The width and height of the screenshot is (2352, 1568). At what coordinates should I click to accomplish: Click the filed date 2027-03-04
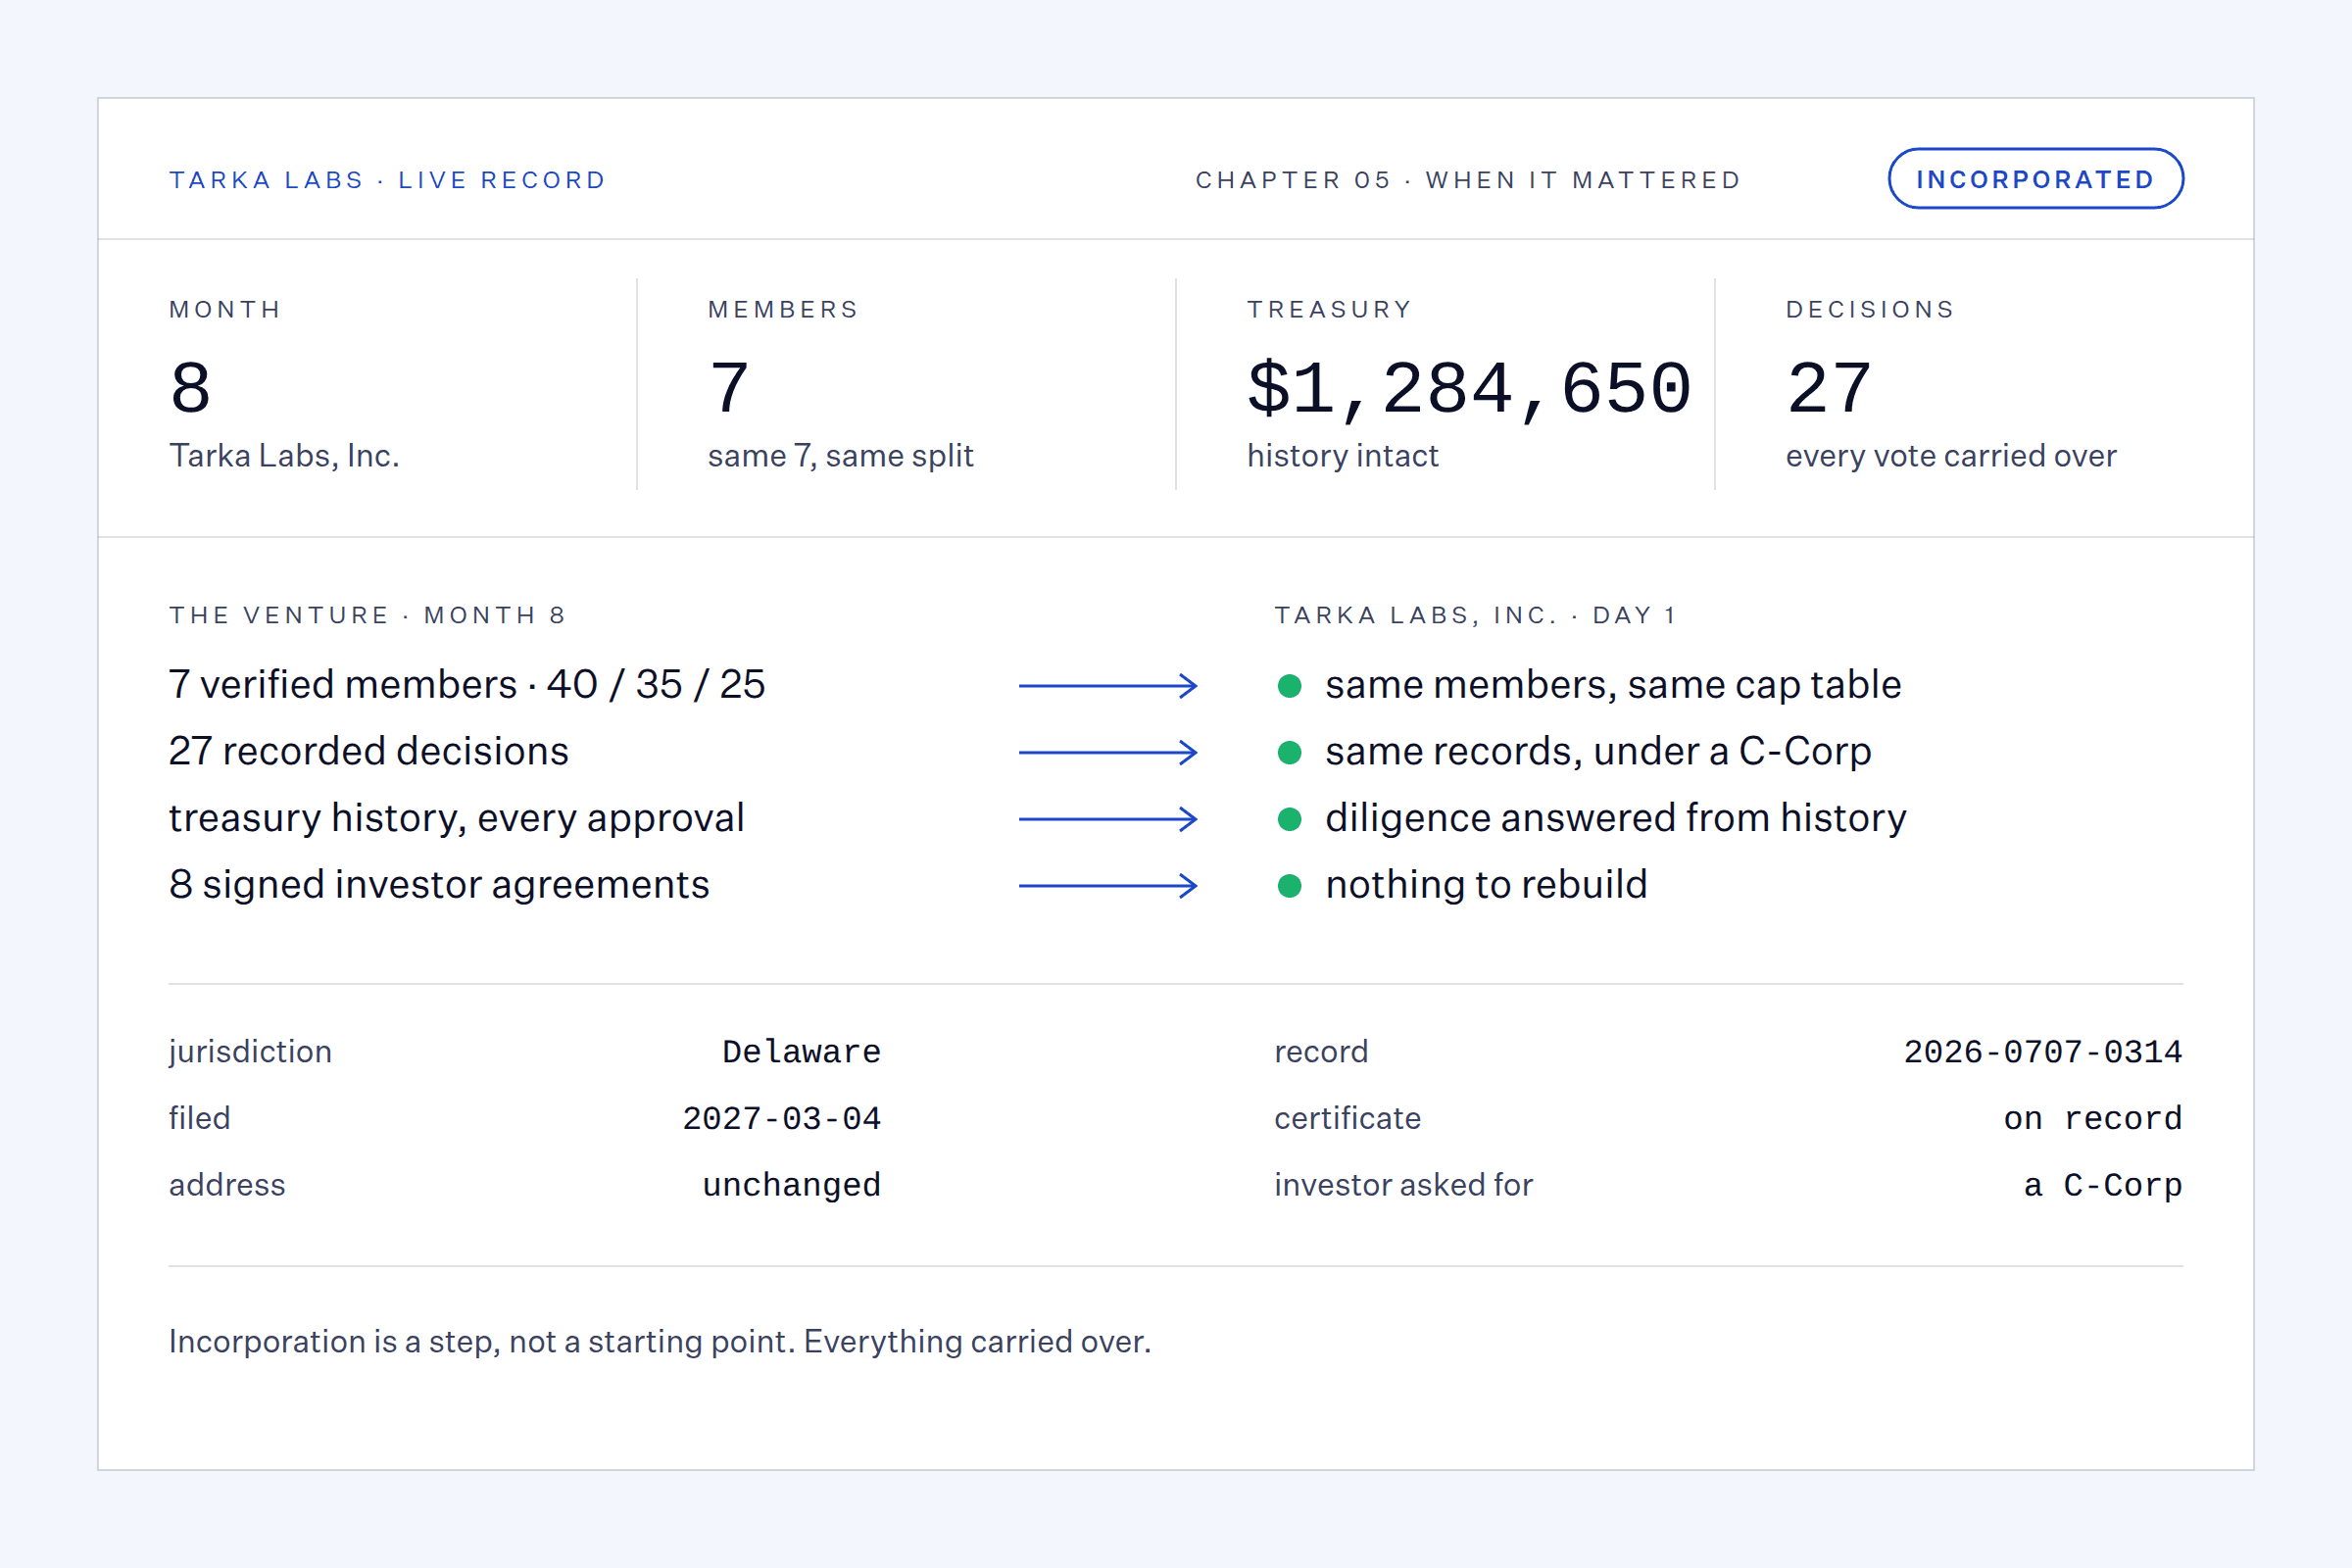pyautogui.click(x=781, y=1118)
